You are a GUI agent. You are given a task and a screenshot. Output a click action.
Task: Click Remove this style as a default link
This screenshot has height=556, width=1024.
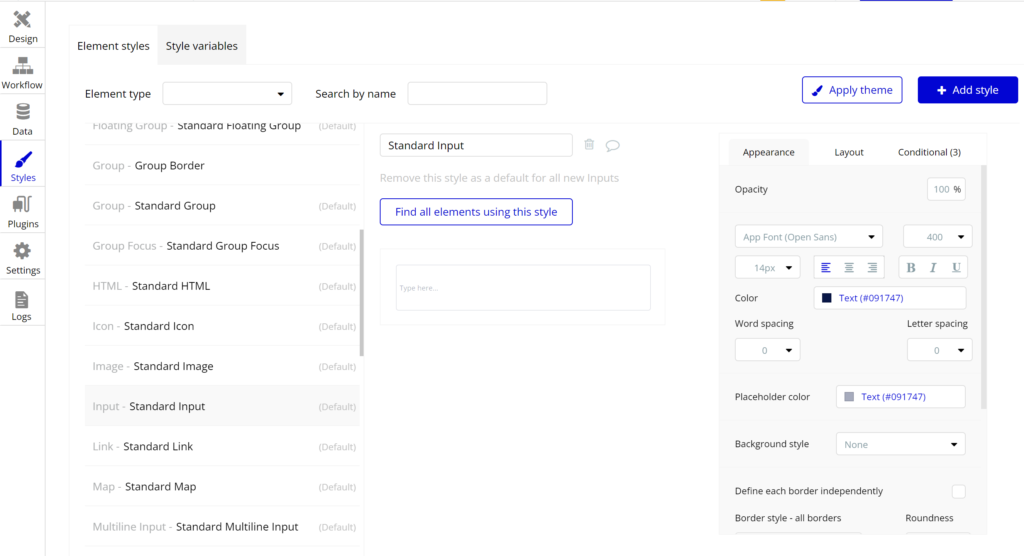(499, 178)
